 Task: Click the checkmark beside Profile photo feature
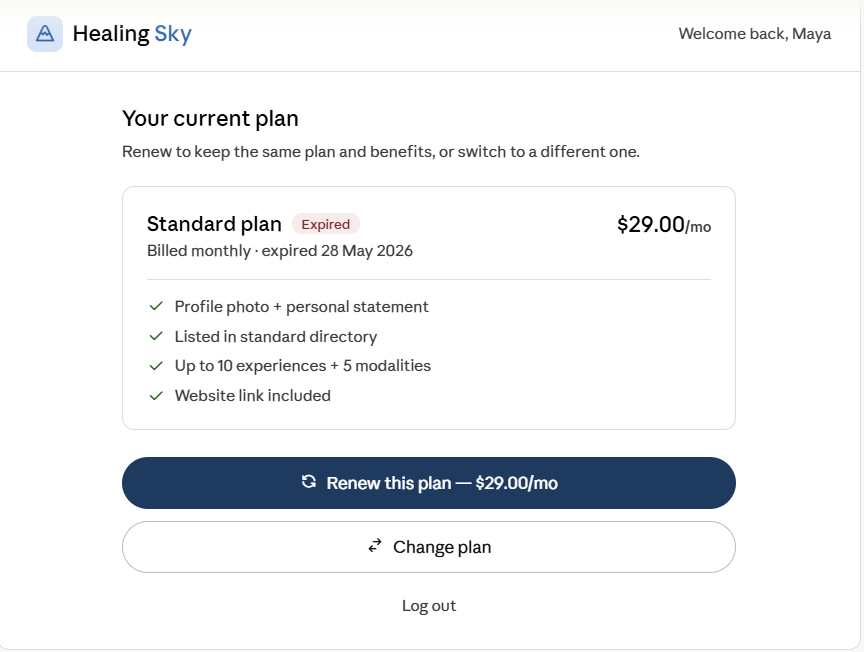[x=156, y=306]
